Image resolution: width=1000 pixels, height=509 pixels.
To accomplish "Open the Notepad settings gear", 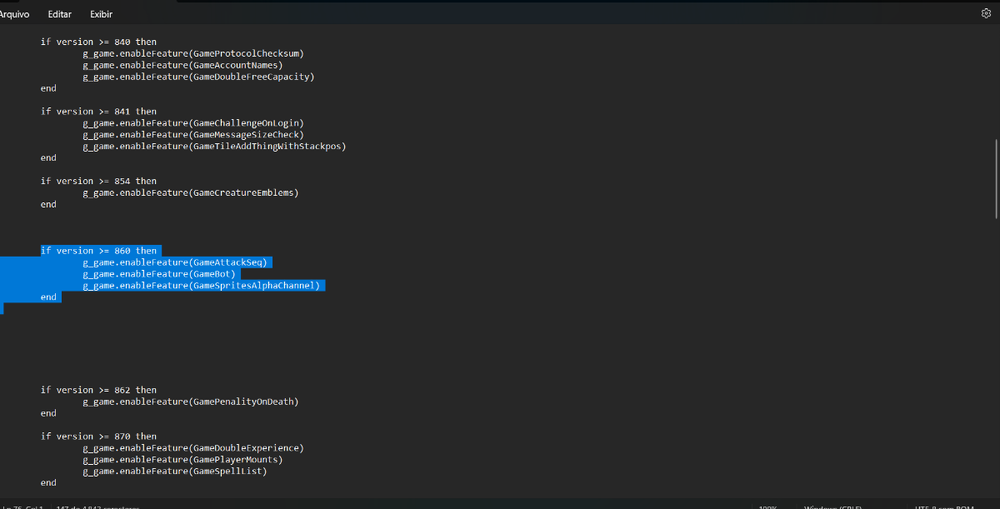I will 985,14.
